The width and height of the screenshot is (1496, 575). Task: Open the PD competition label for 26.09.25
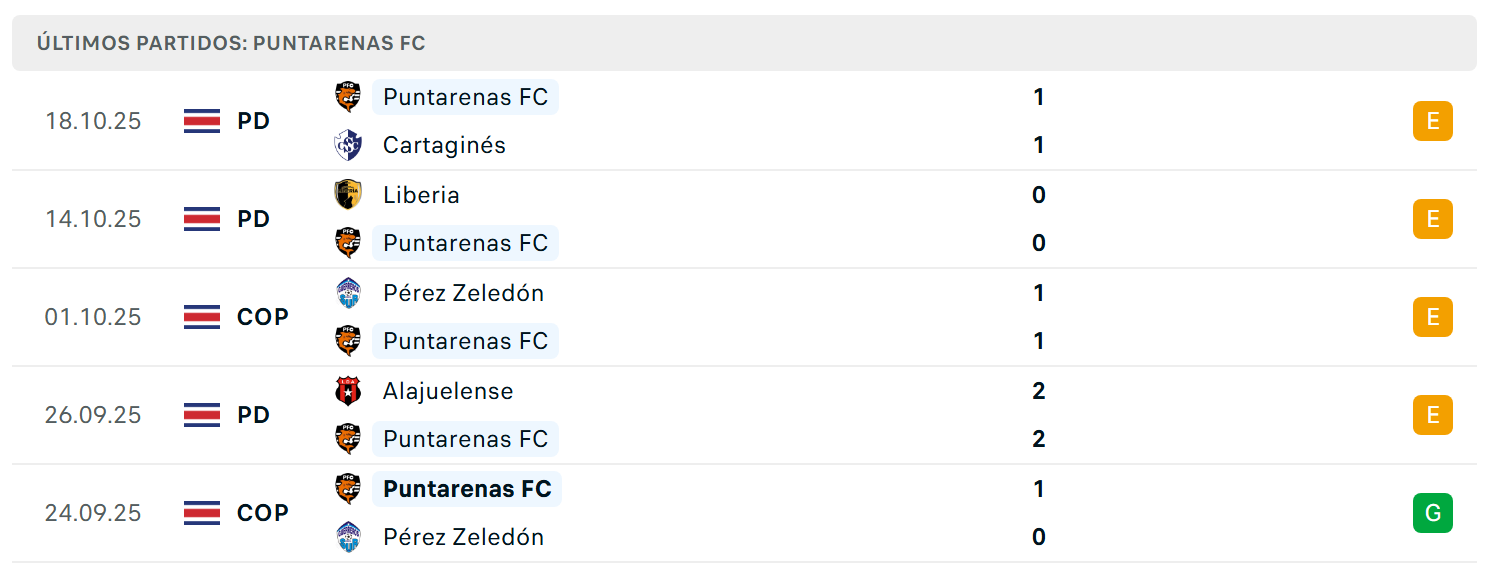254,415
